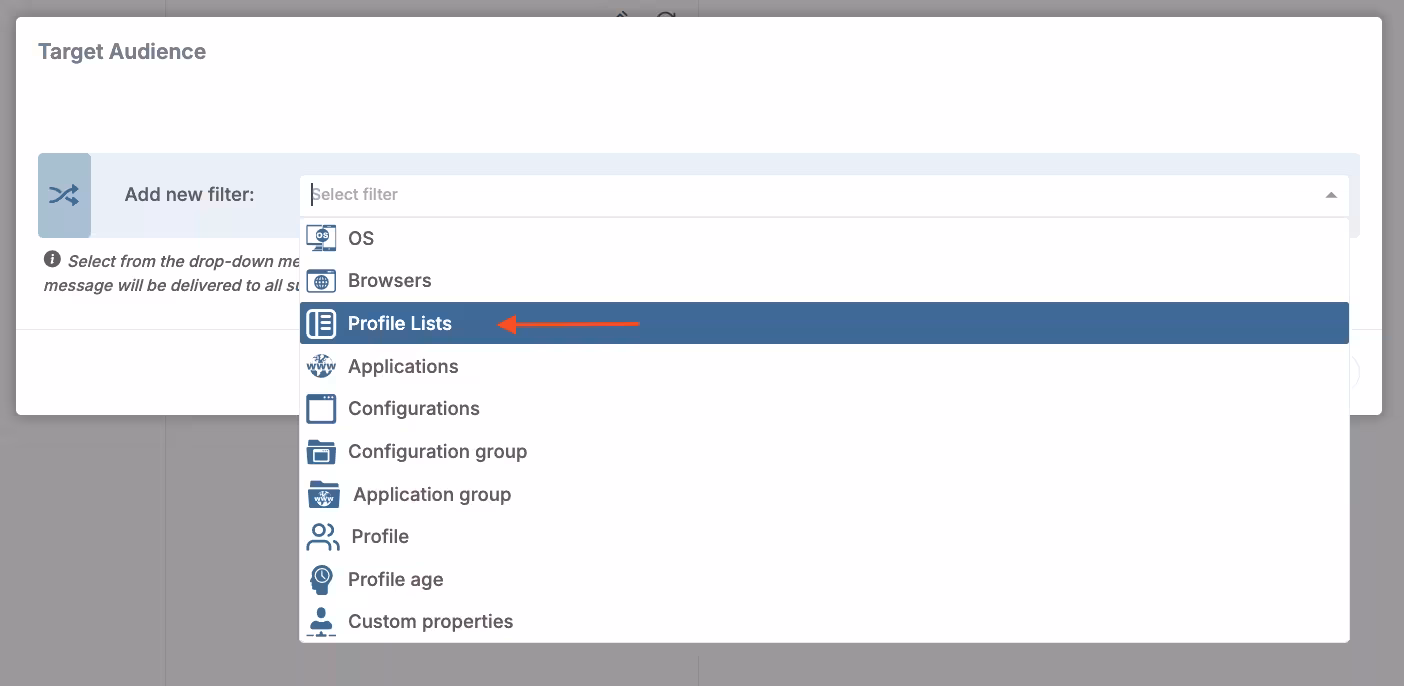Click the OS monitor icon
The height and width of the screenshot is (686, 1404).
(321, 238)
